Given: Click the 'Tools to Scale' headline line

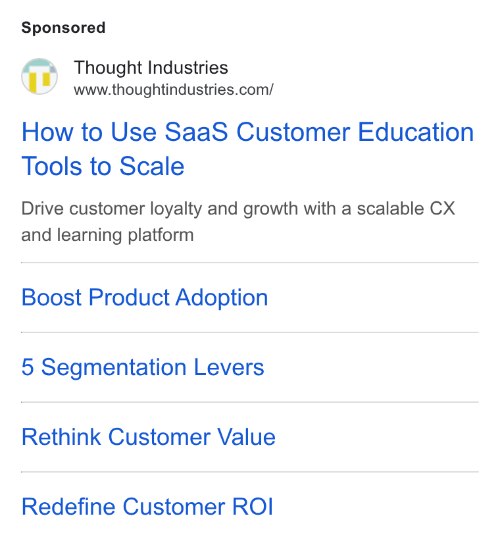Looking at the screenshot, I should (x=103, y=166).
